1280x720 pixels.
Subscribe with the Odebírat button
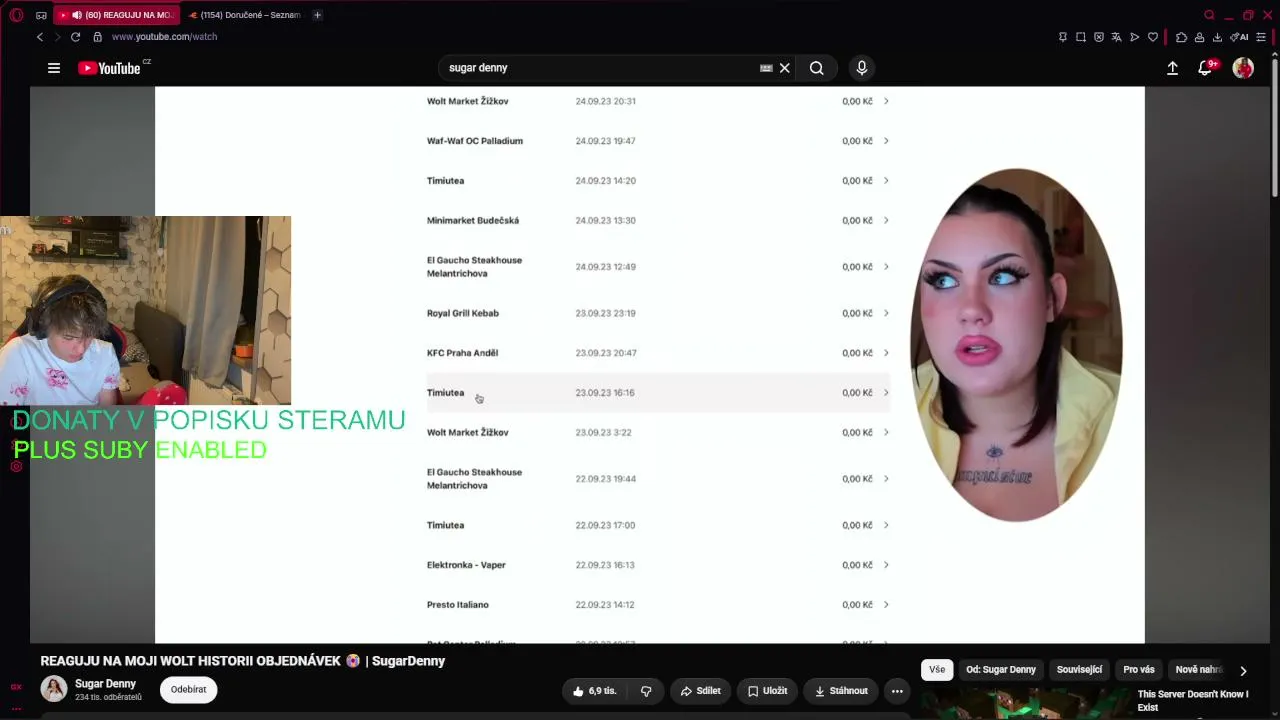[188, 690]
